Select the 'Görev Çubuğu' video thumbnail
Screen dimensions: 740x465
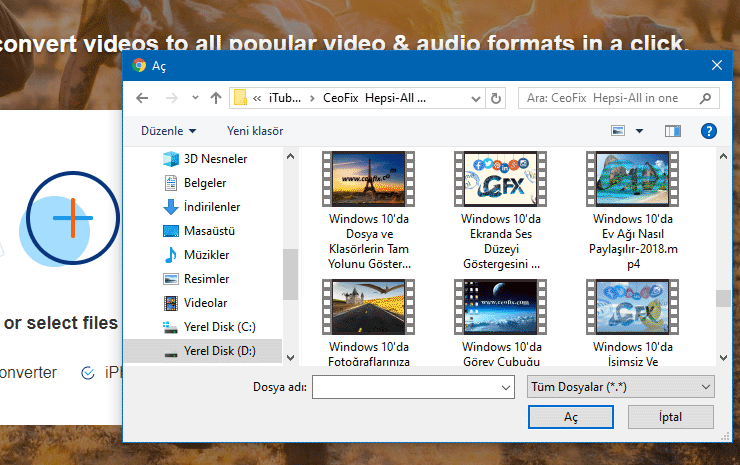point(501,307)
